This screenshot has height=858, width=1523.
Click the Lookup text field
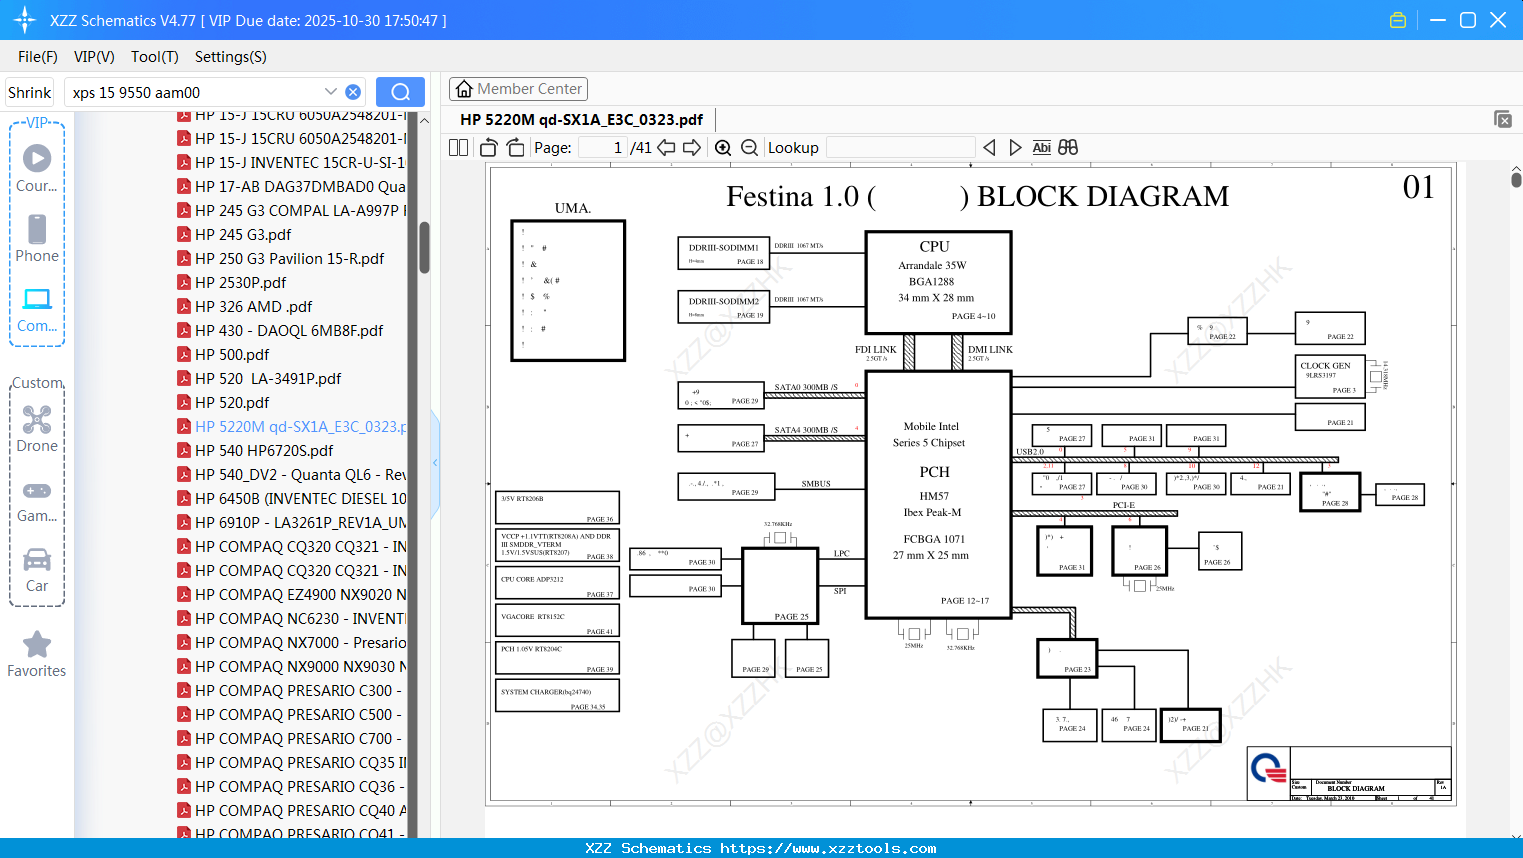tap(900, 147)
